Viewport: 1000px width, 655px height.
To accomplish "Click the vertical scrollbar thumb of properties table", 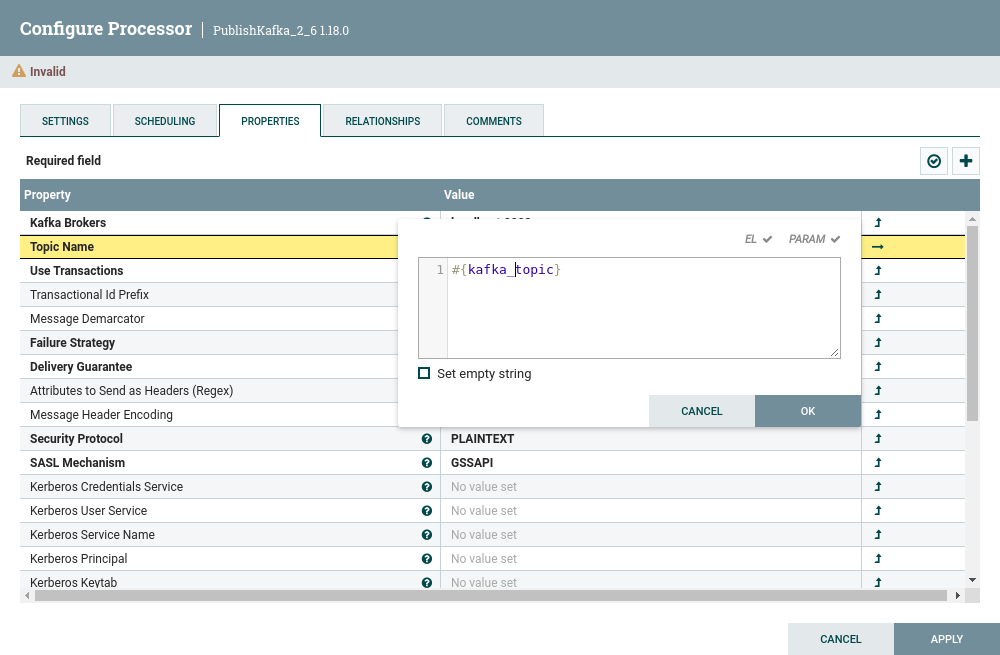I will (x=972, y=323).
